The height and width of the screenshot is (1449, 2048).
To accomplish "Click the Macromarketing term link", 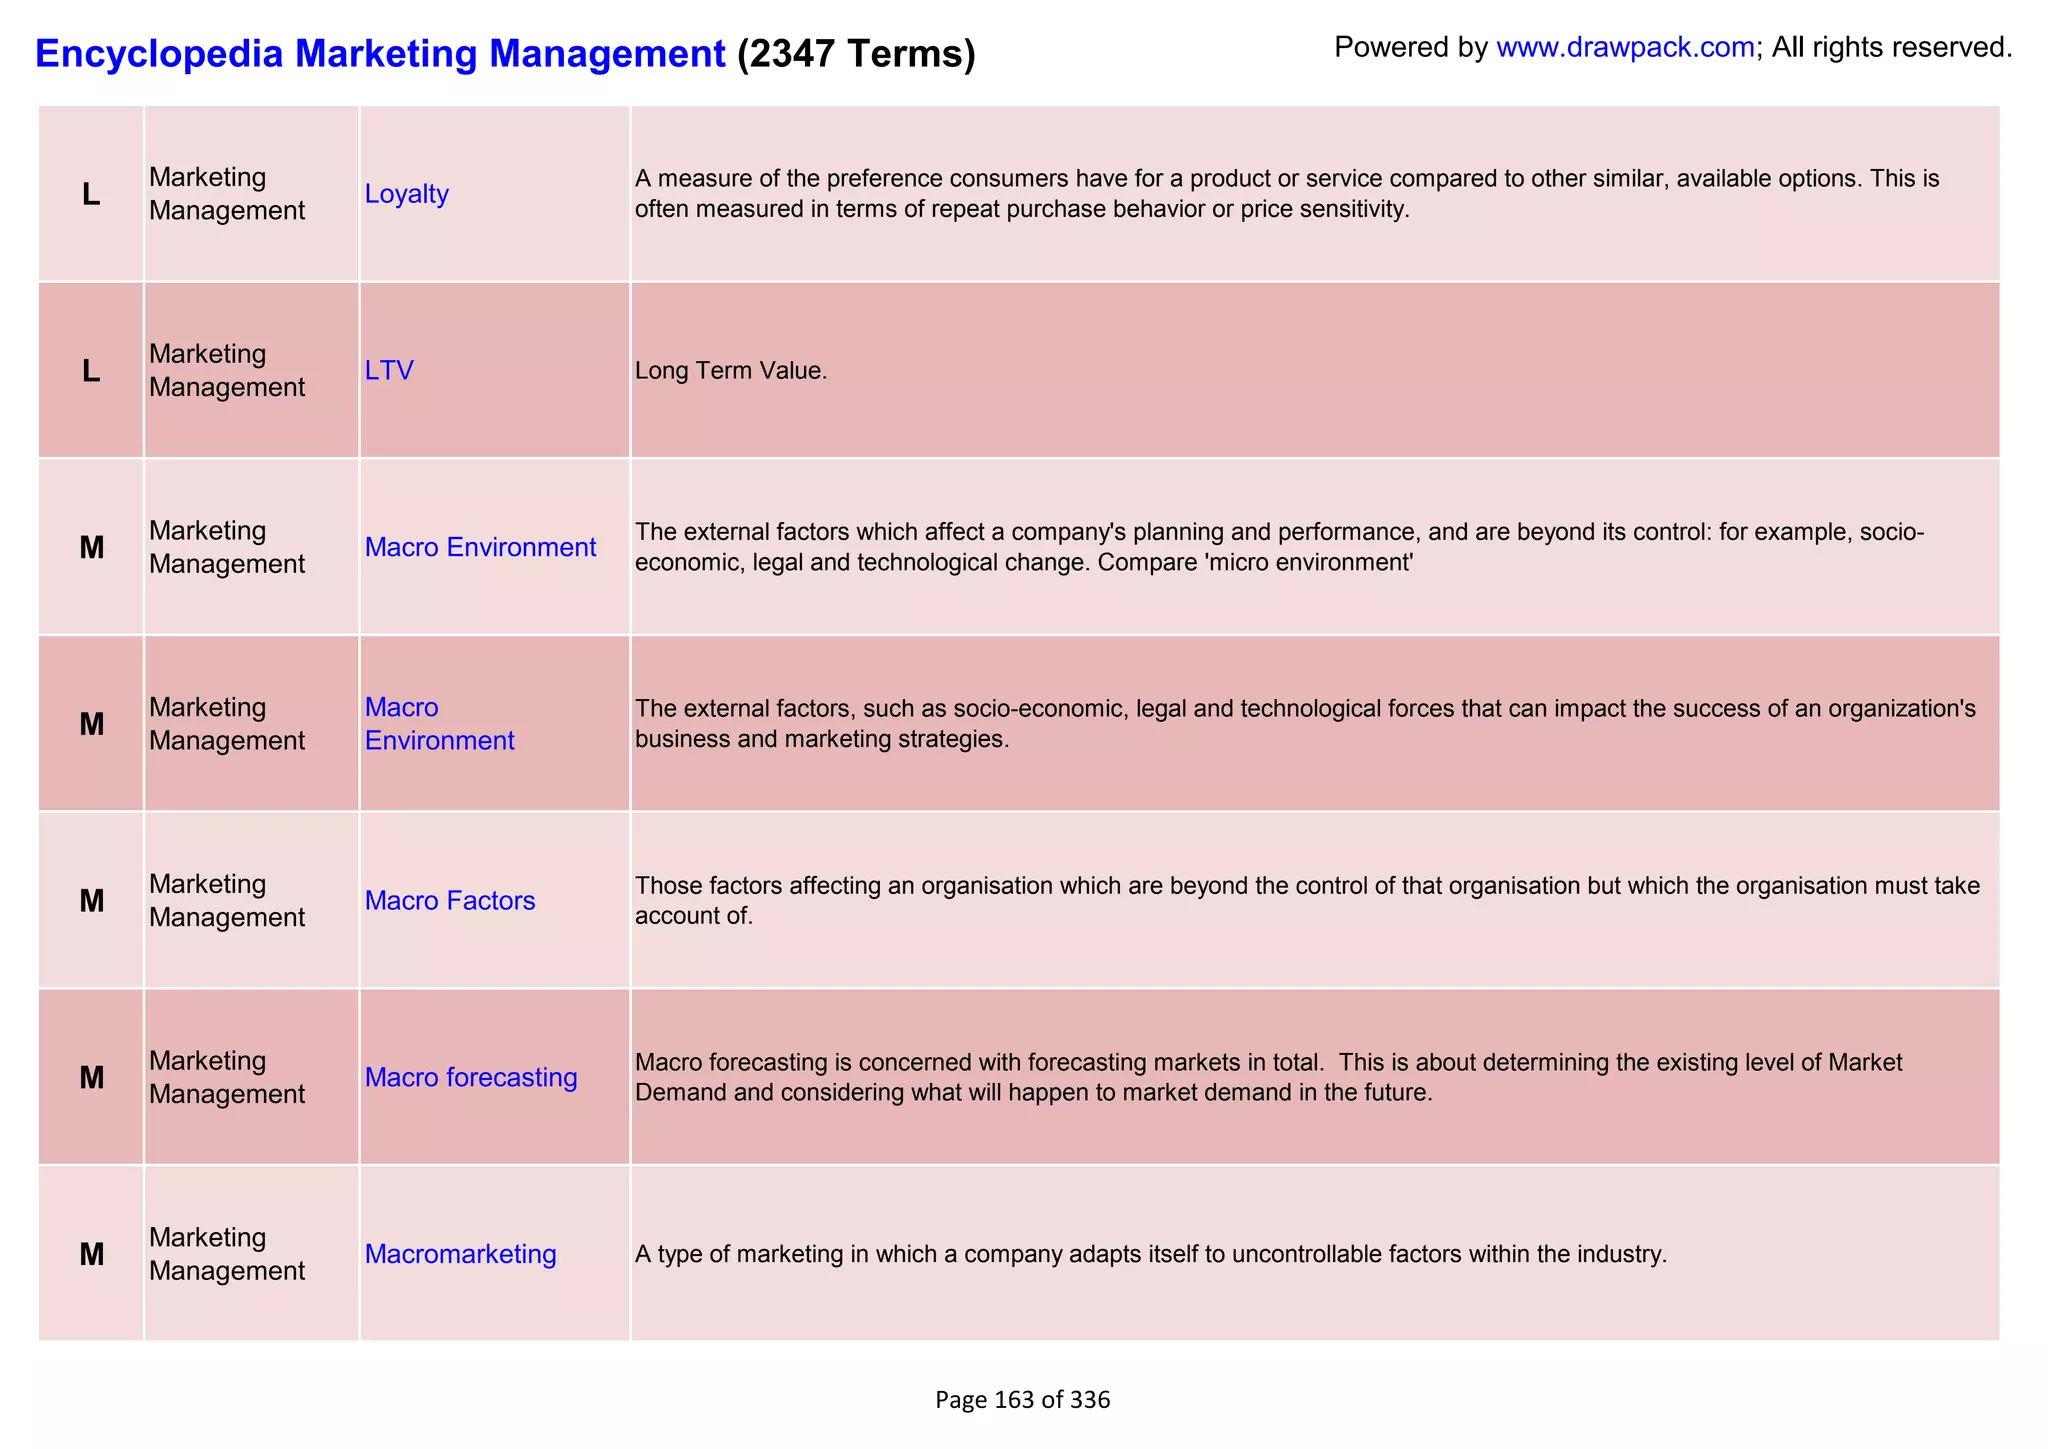I will pyautogui.click(x=460, y=1253).
